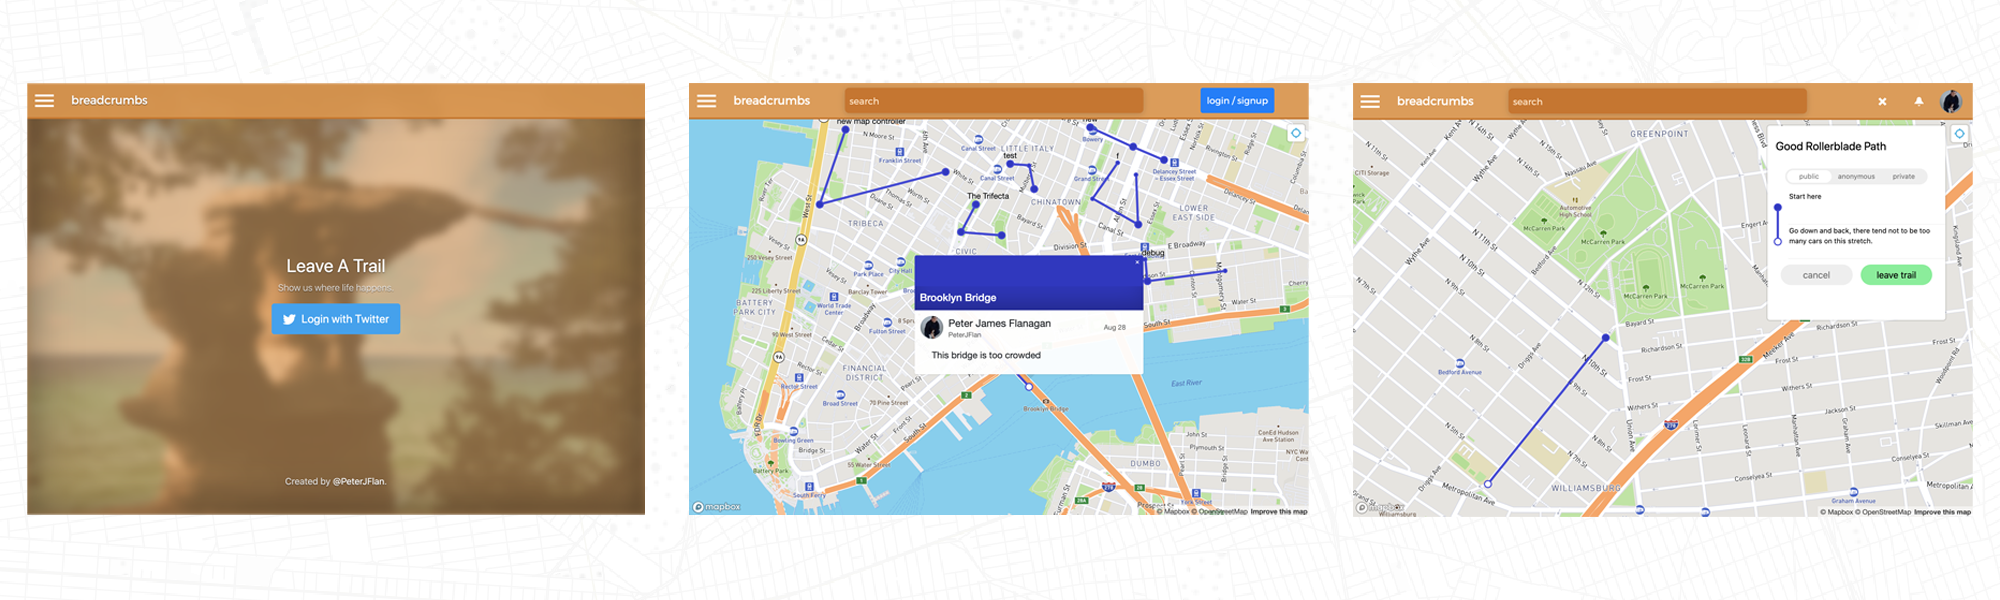Click the filled start waypoint dot in panel
The height and width of the screenshot is (600, 2000).
[1778, 208]
